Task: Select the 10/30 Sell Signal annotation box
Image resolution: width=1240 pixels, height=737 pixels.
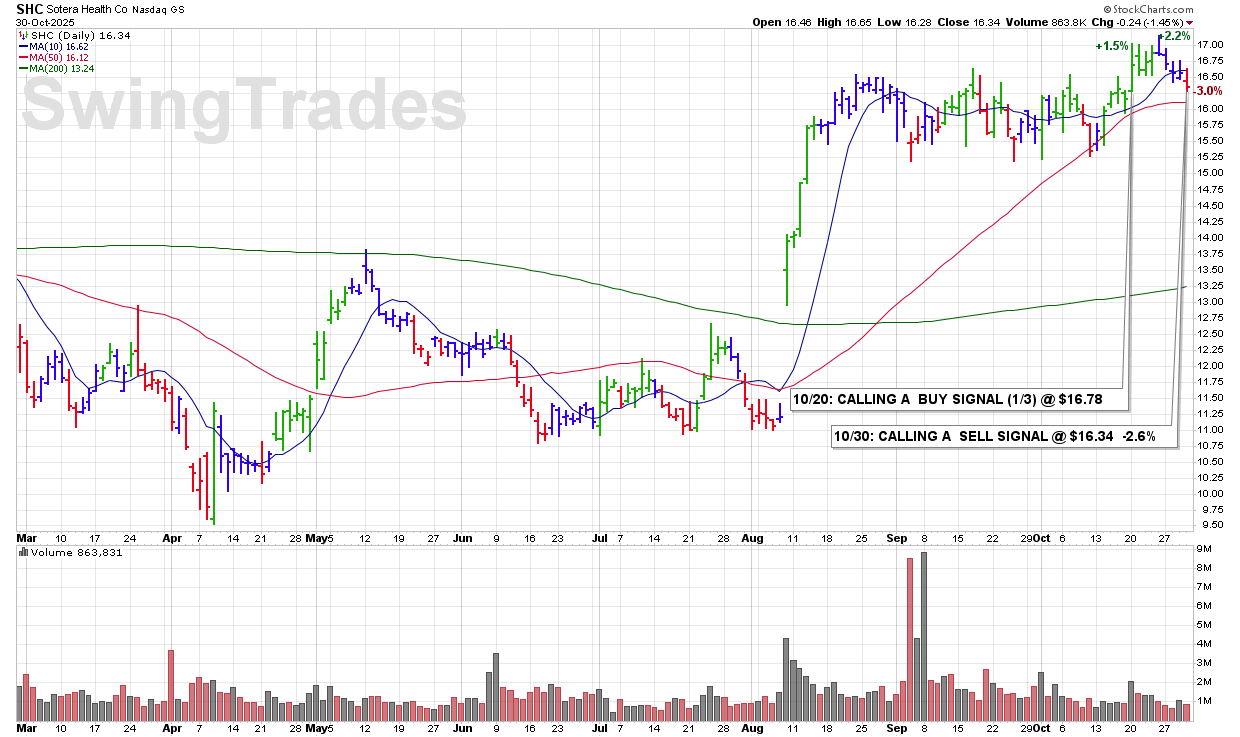Action: 1005,437
